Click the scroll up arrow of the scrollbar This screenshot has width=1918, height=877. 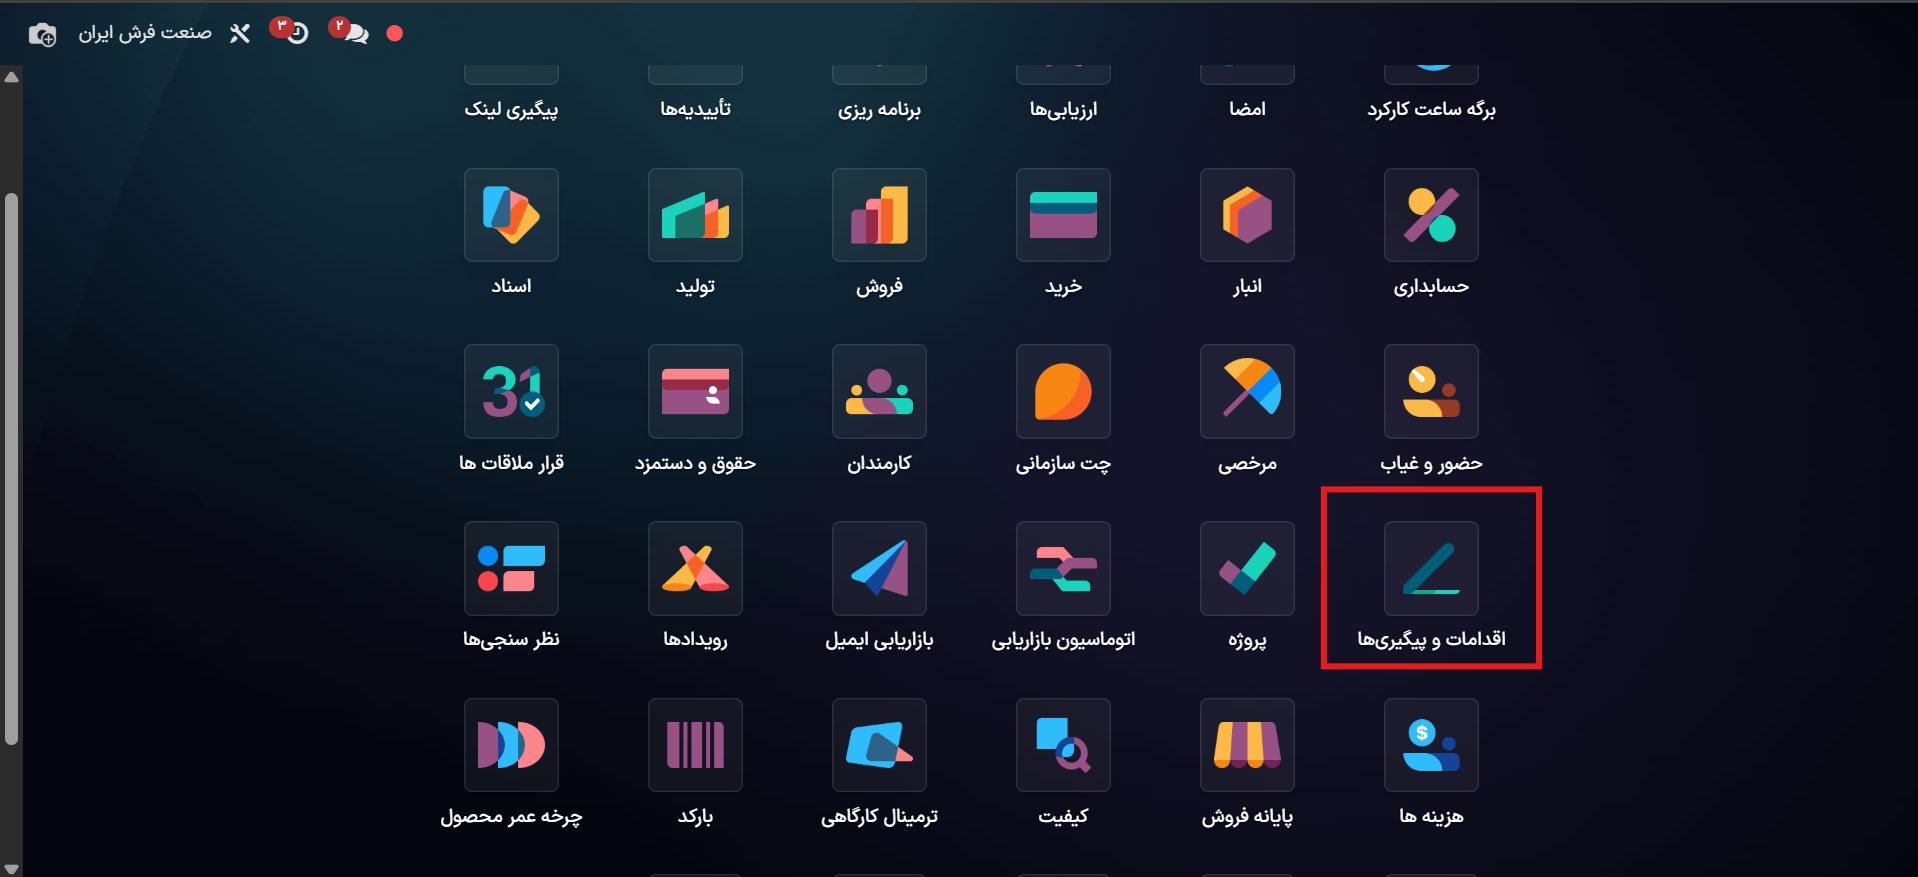tap(11, 77)
